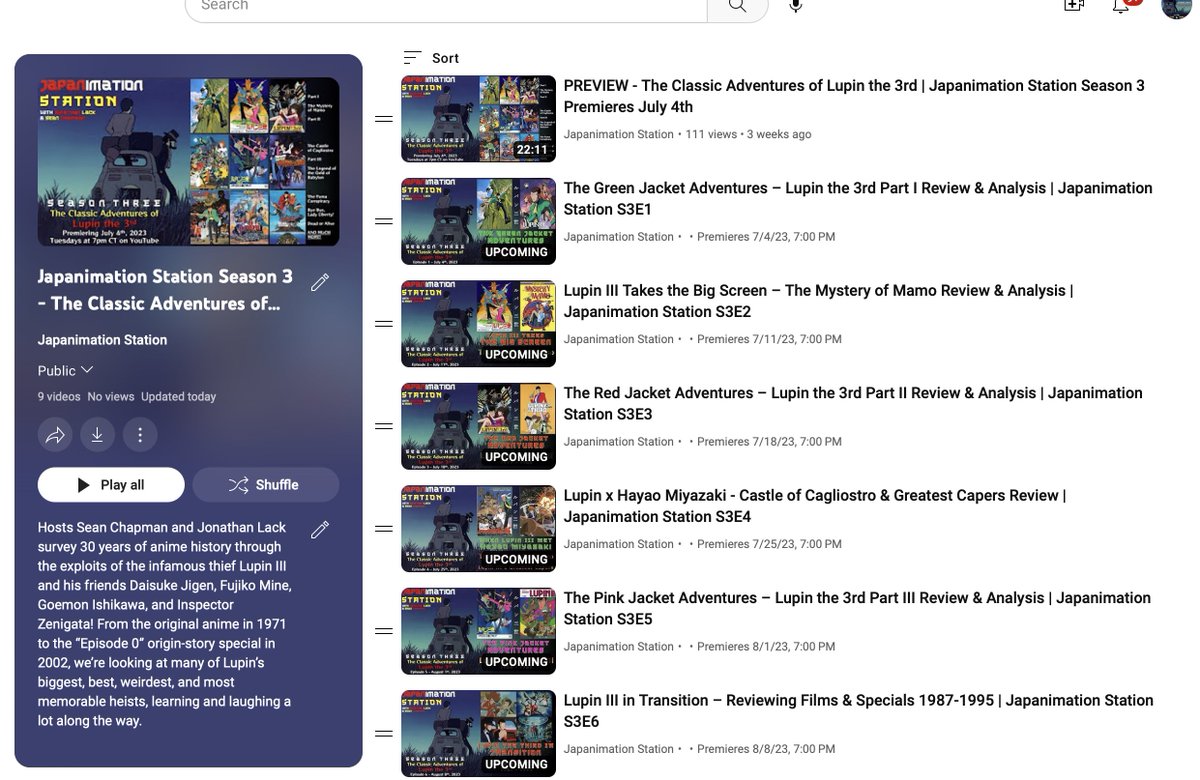Edit the playlist description pencil

click(320, 530)
